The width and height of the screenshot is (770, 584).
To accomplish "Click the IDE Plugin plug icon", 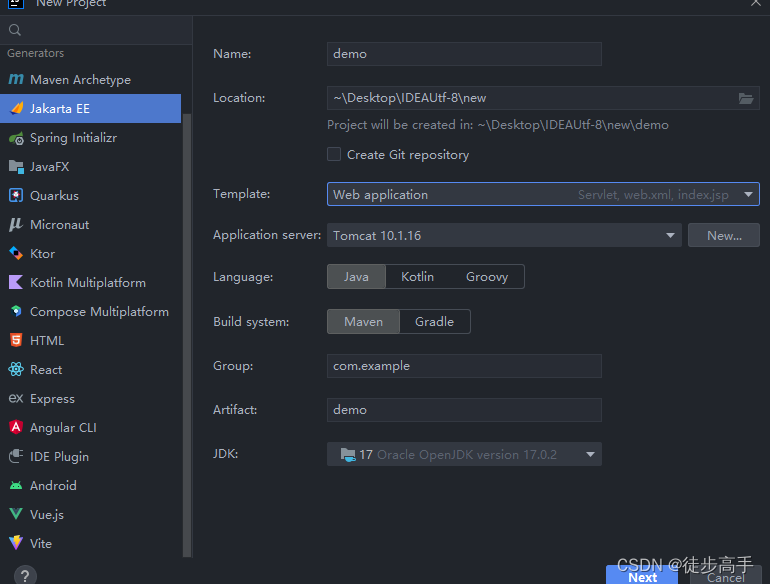I will point(16,456).
